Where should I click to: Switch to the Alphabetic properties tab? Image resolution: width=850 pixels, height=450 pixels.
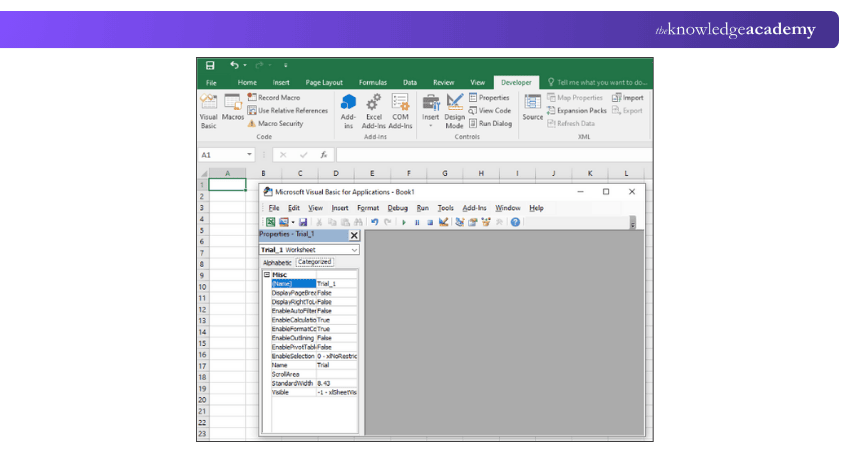(277, 262)
